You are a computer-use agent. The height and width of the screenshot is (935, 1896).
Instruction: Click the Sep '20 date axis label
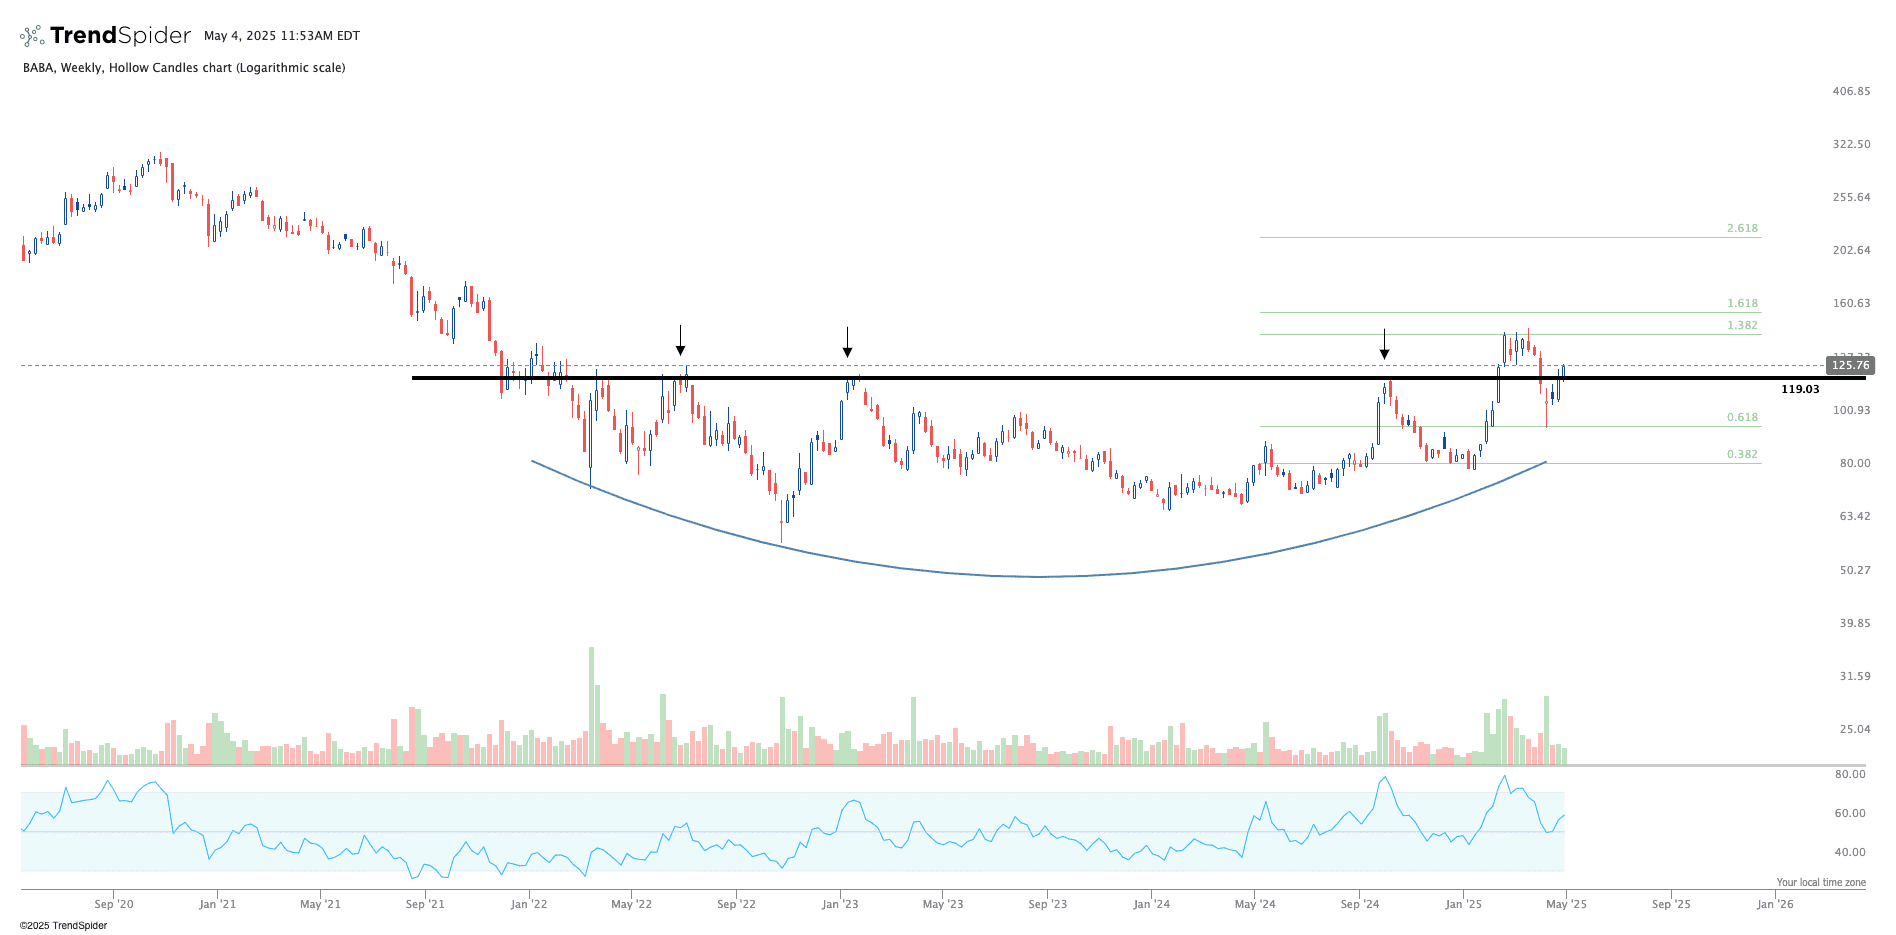coord(113,904)
